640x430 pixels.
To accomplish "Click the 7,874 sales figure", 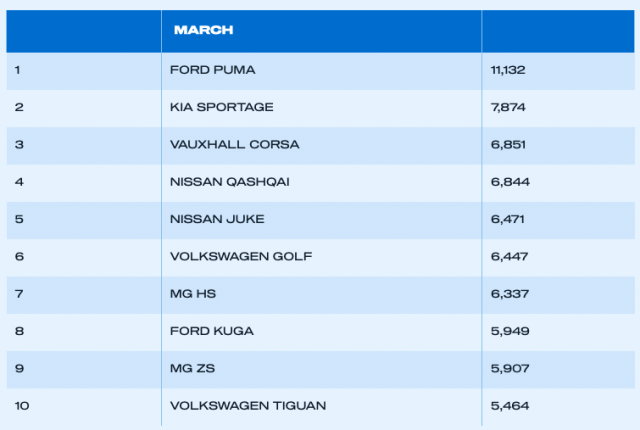I will coord(508,107).
